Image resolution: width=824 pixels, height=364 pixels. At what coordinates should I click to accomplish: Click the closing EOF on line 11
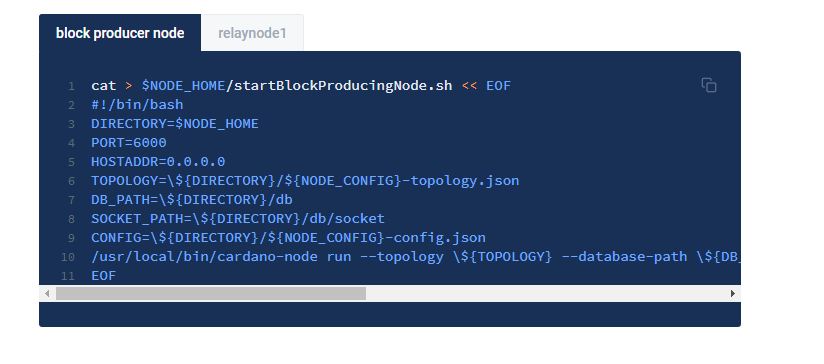104,275
